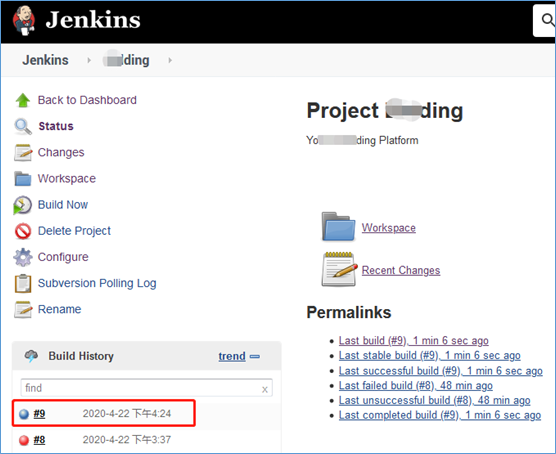The height and width of the screenshot is (454, 556).
Task: Clear the build find field with x
Action: tap(265, 389)
